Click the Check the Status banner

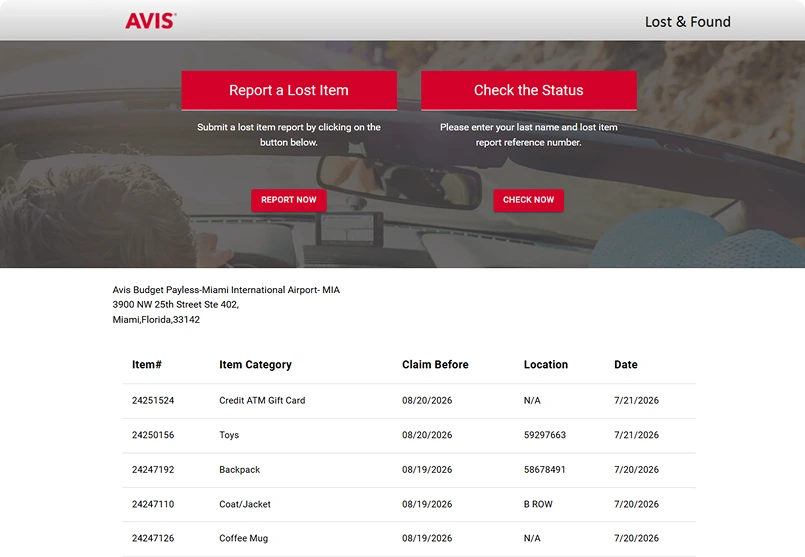coord(529,90)
